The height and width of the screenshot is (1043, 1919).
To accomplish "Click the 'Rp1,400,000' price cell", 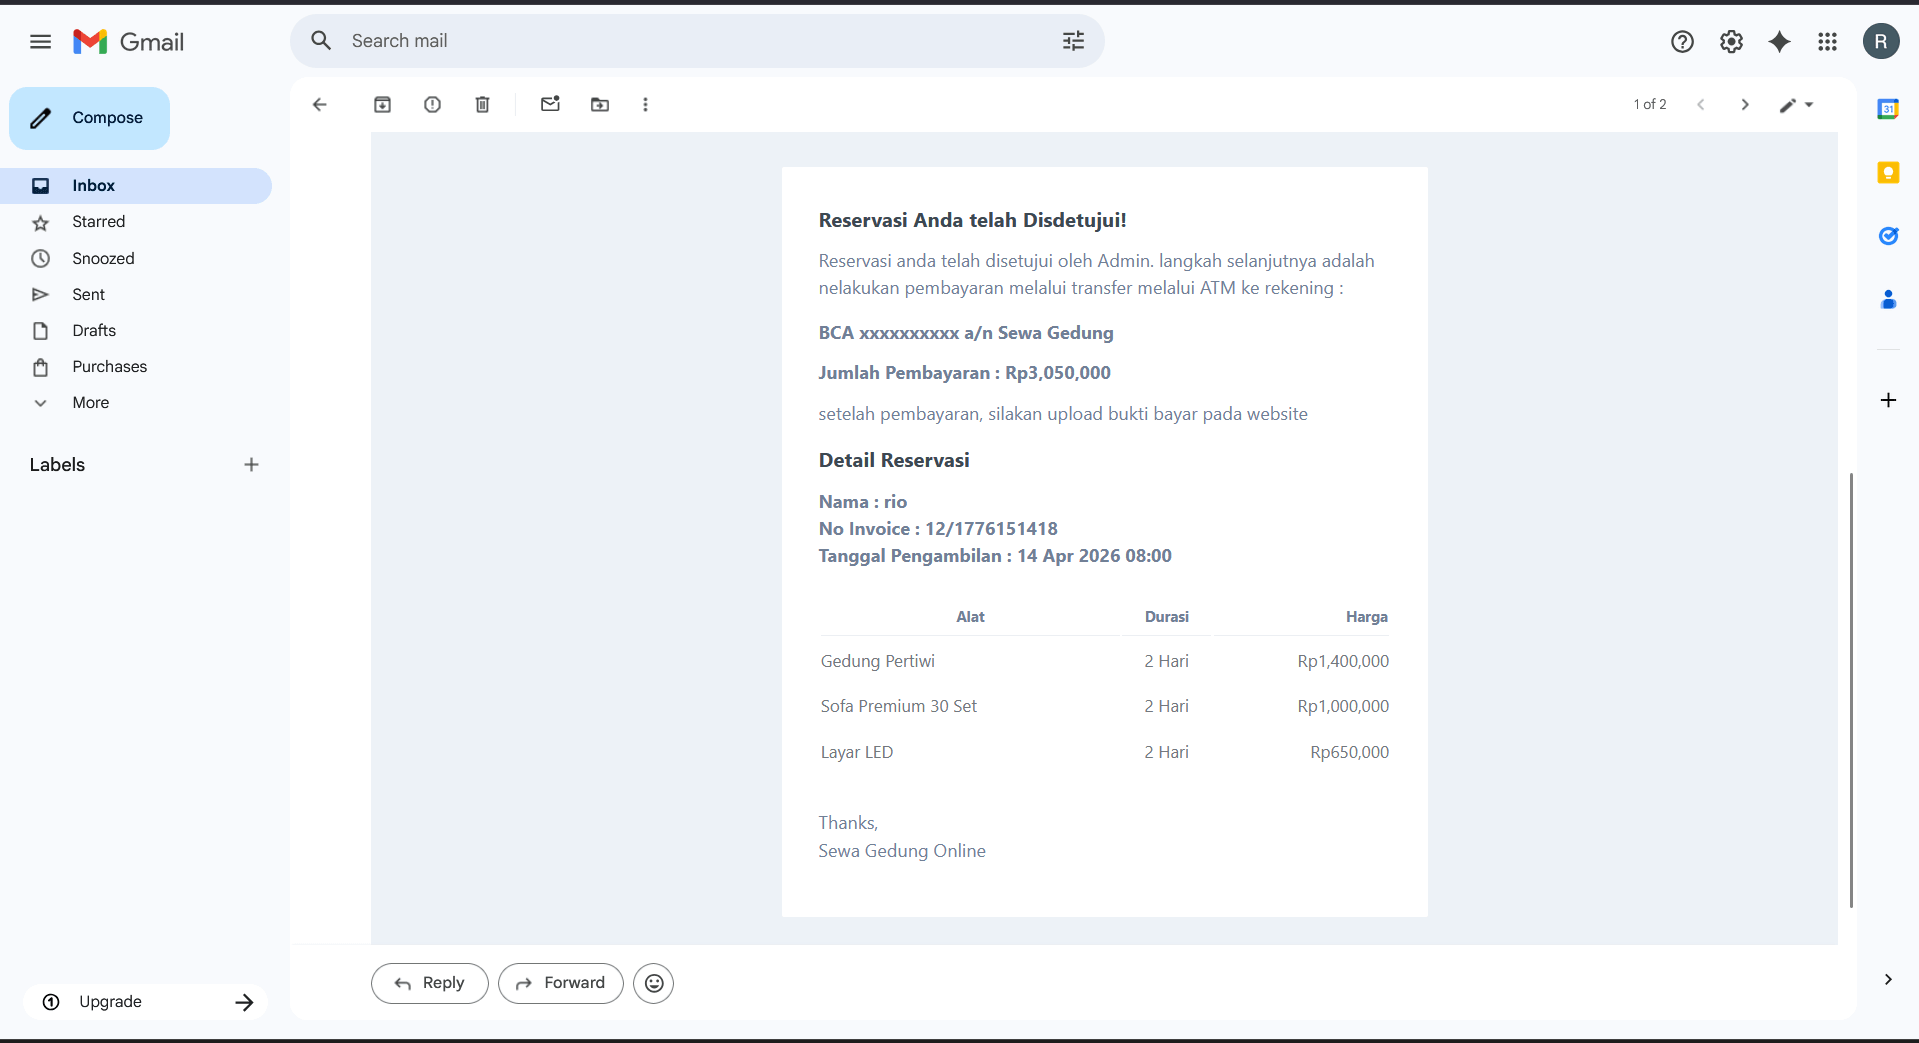I will click(x=1343, y=661).
